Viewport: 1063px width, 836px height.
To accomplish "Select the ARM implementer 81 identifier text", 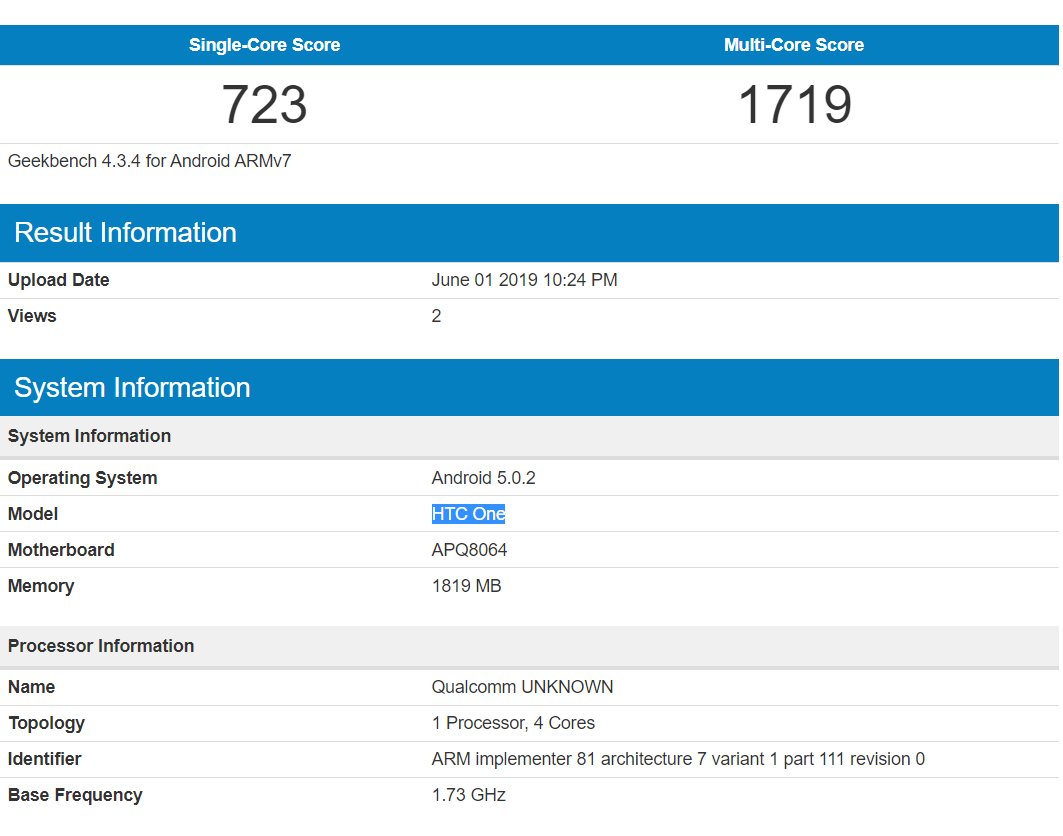I will click(x=678, y=759).
